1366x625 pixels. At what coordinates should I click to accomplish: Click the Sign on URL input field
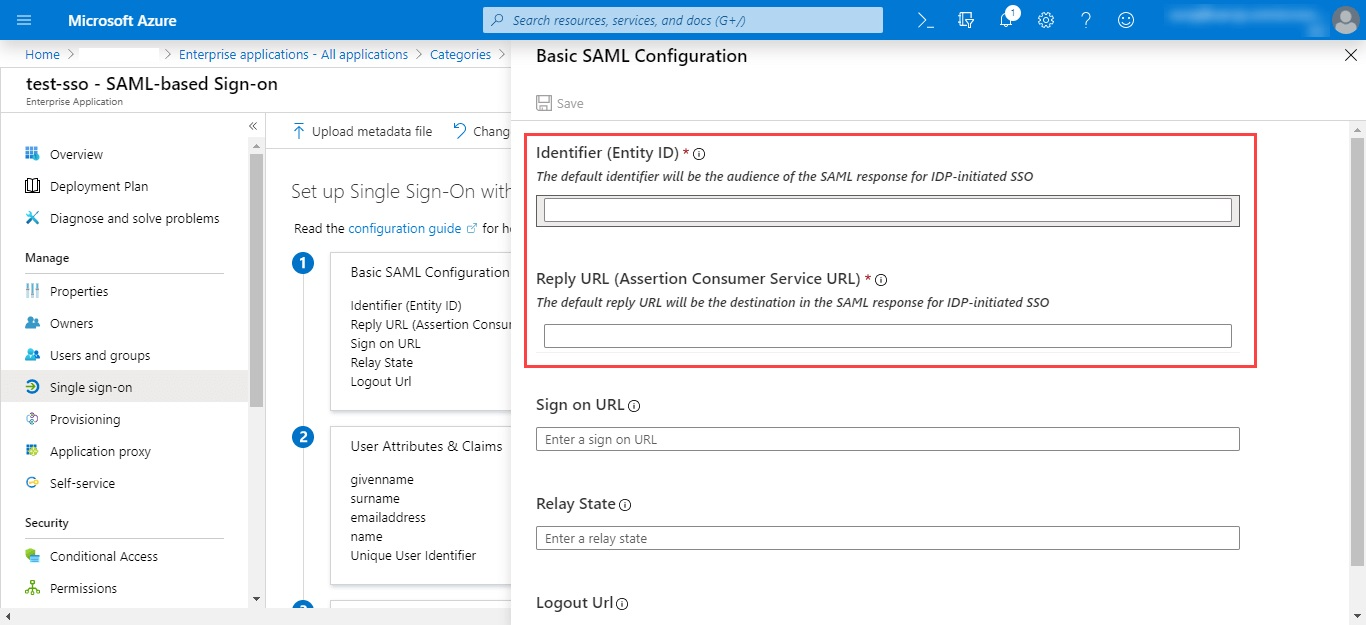point(888,439)
